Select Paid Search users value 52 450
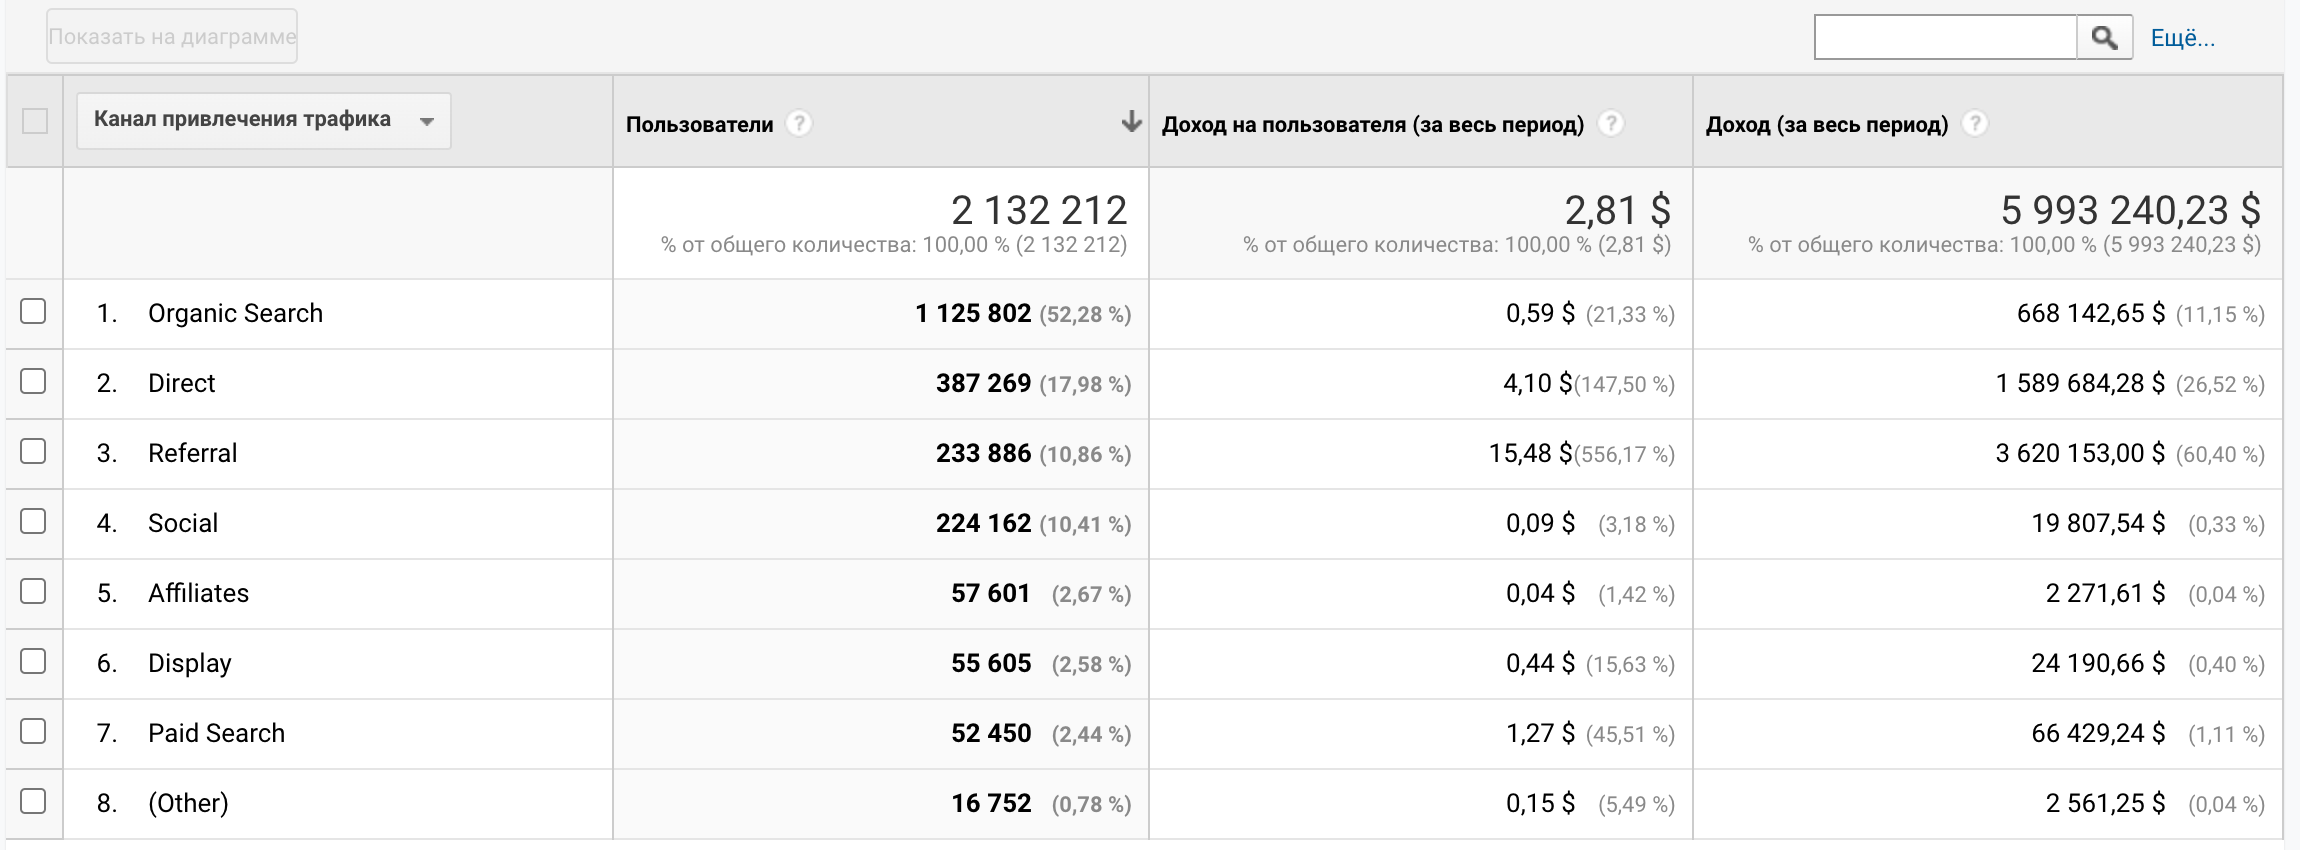 pos(991,733)
